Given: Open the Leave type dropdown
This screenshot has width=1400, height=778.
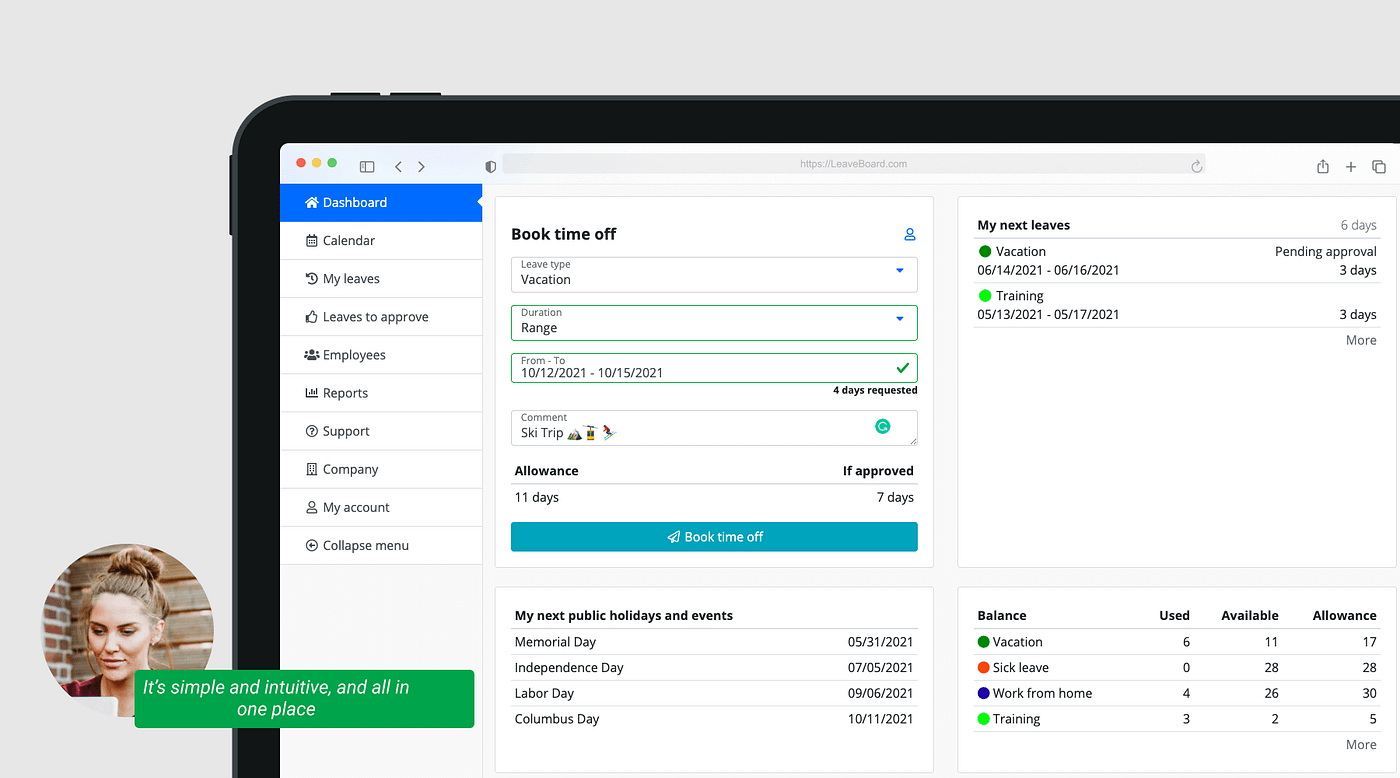Looking at the screenshot, I should coord(714,274).
